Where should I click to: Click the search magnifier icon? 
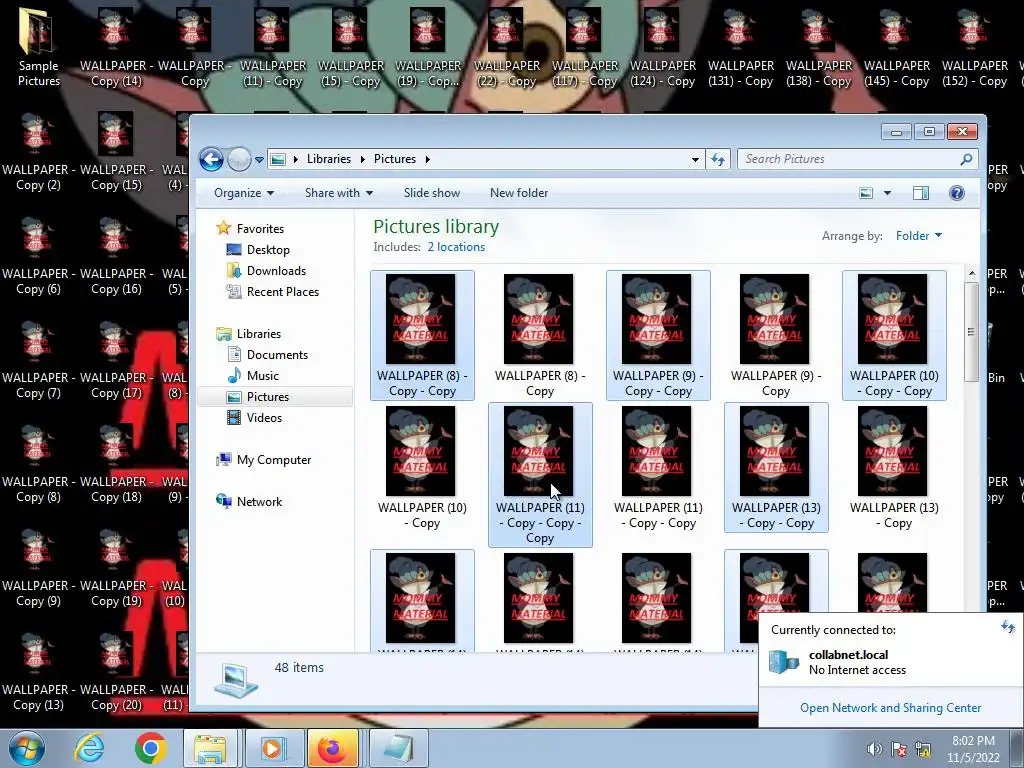point(966,159)
